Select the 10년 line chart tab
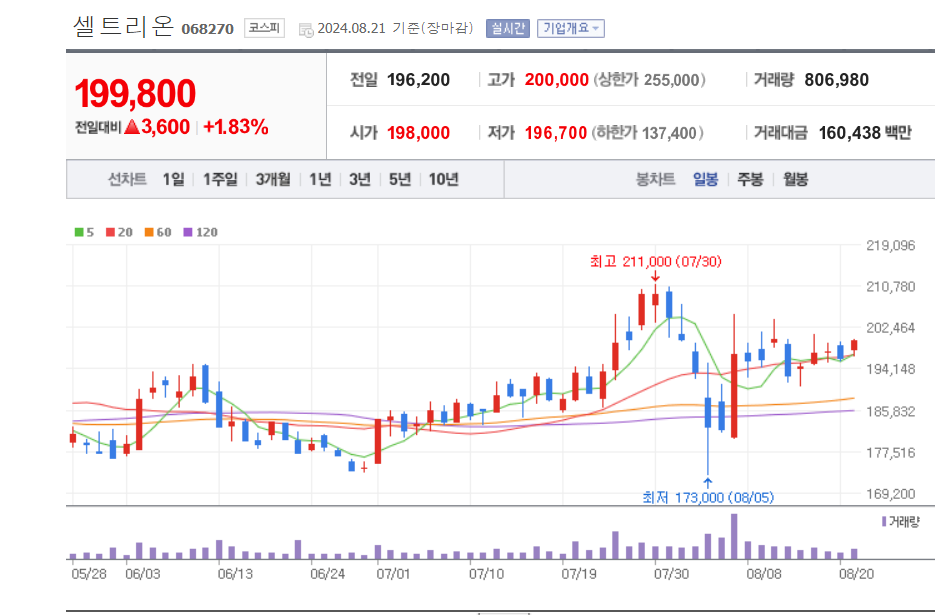 pyautogui.click(x=444, y=179)
